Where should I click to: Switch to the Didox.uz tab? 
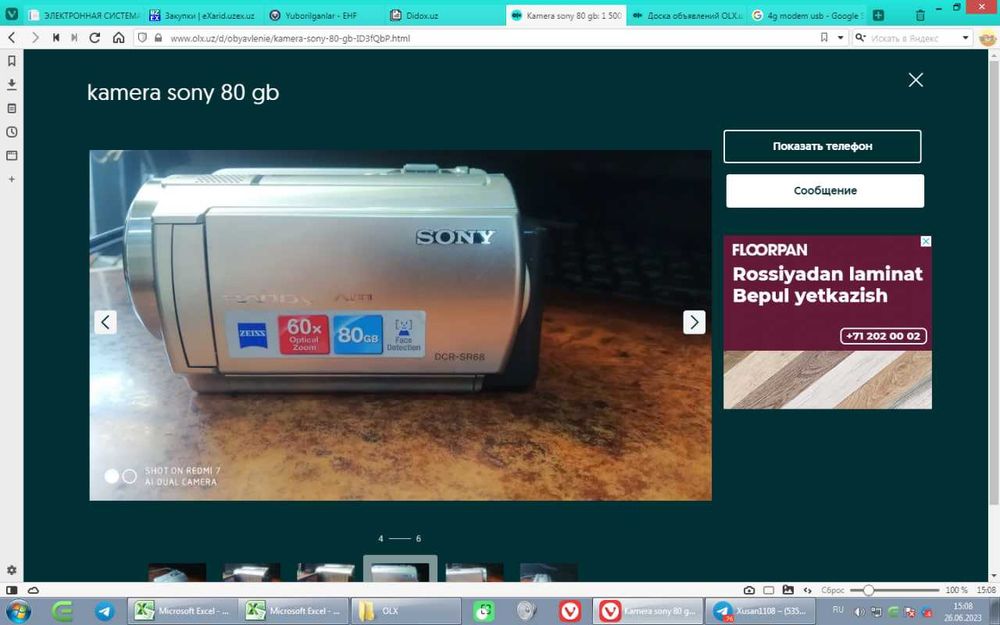tap(444, 15)
